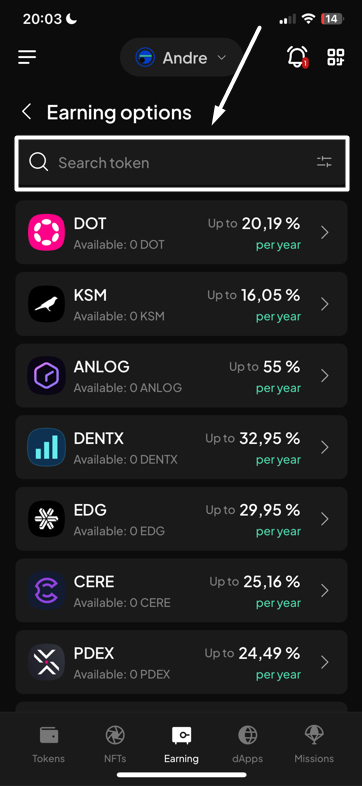Expand the DOT row chevron

tap(325, 232)
